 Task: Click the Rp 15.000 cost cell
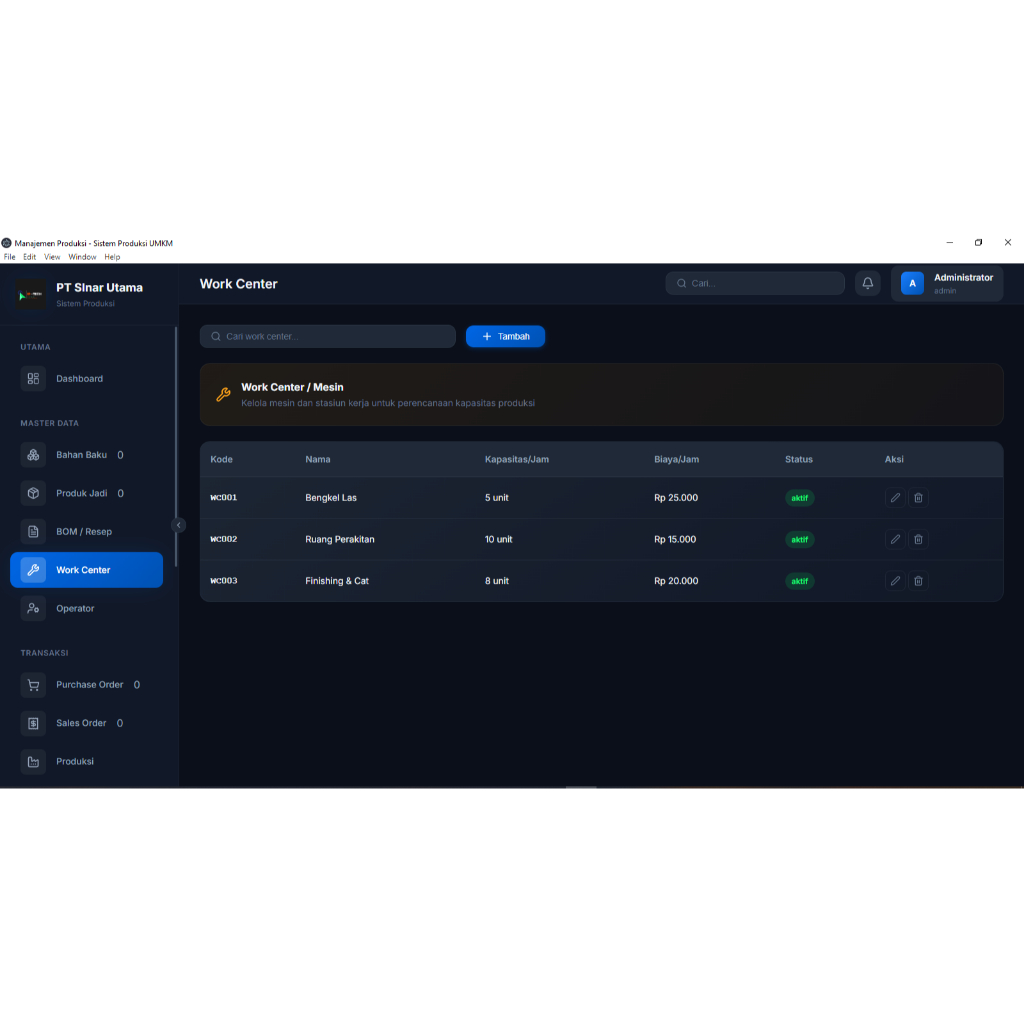(675, 539)
